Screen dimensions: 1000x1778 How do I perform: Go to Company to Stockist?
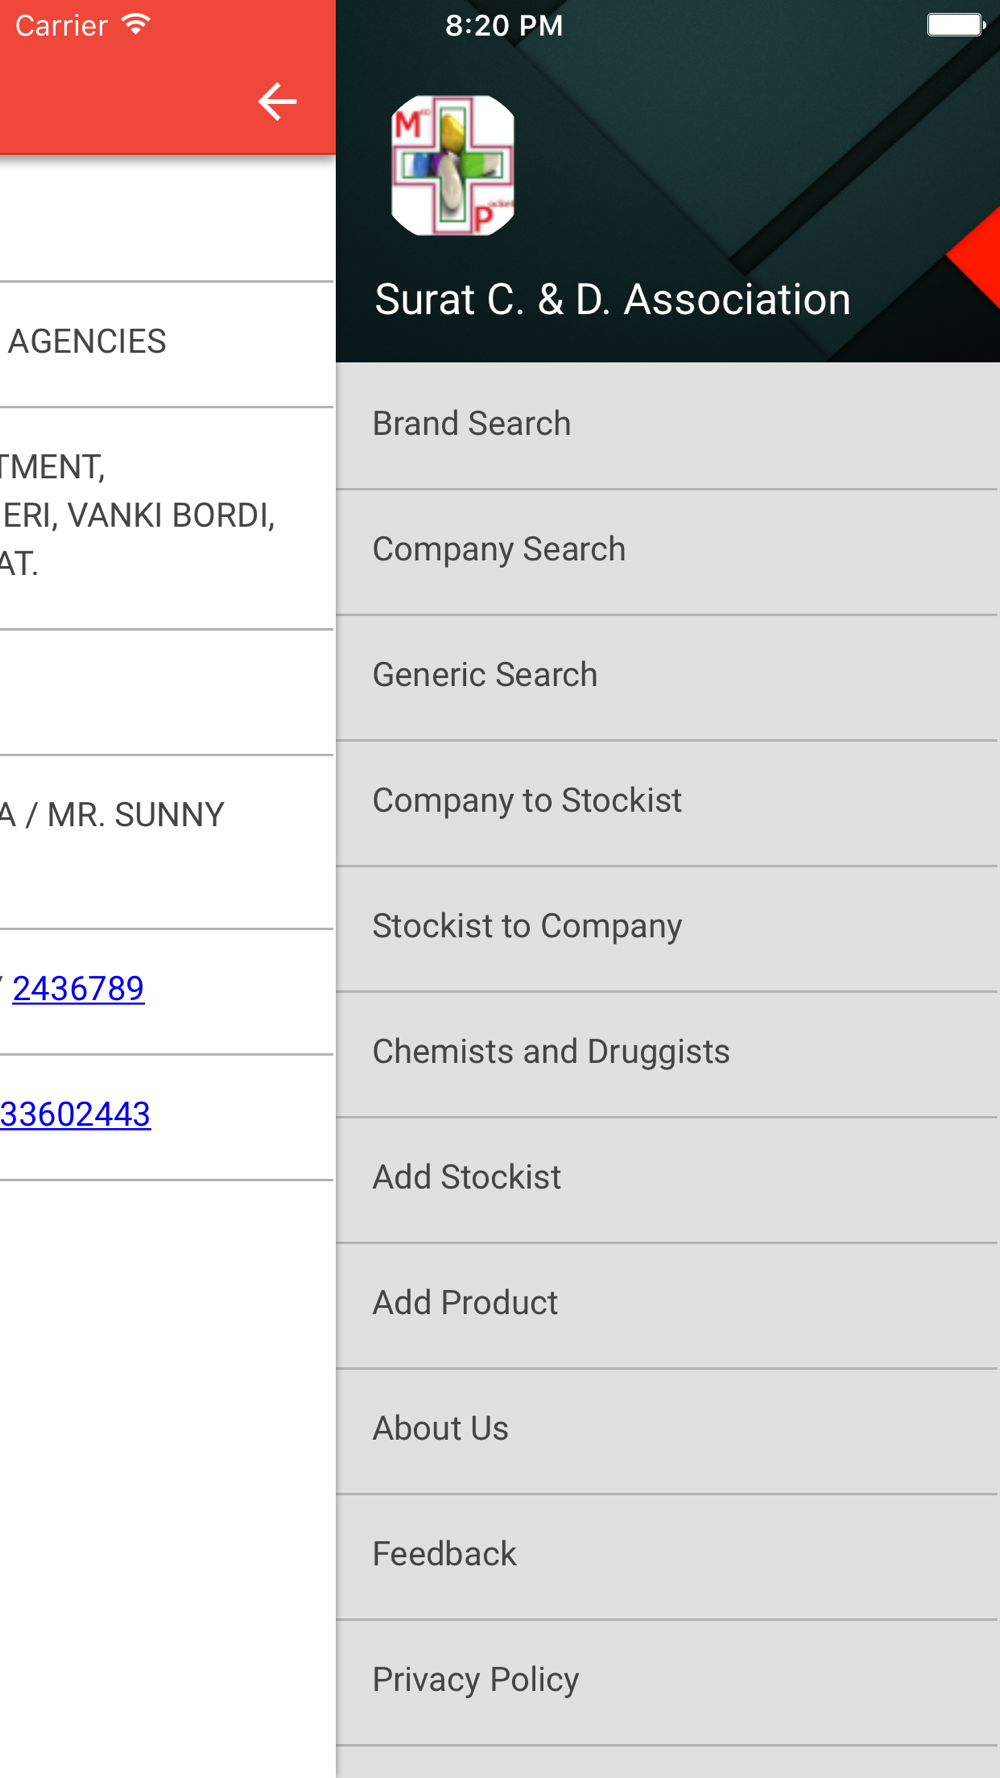pyautogui.click(x=668, y=802)
